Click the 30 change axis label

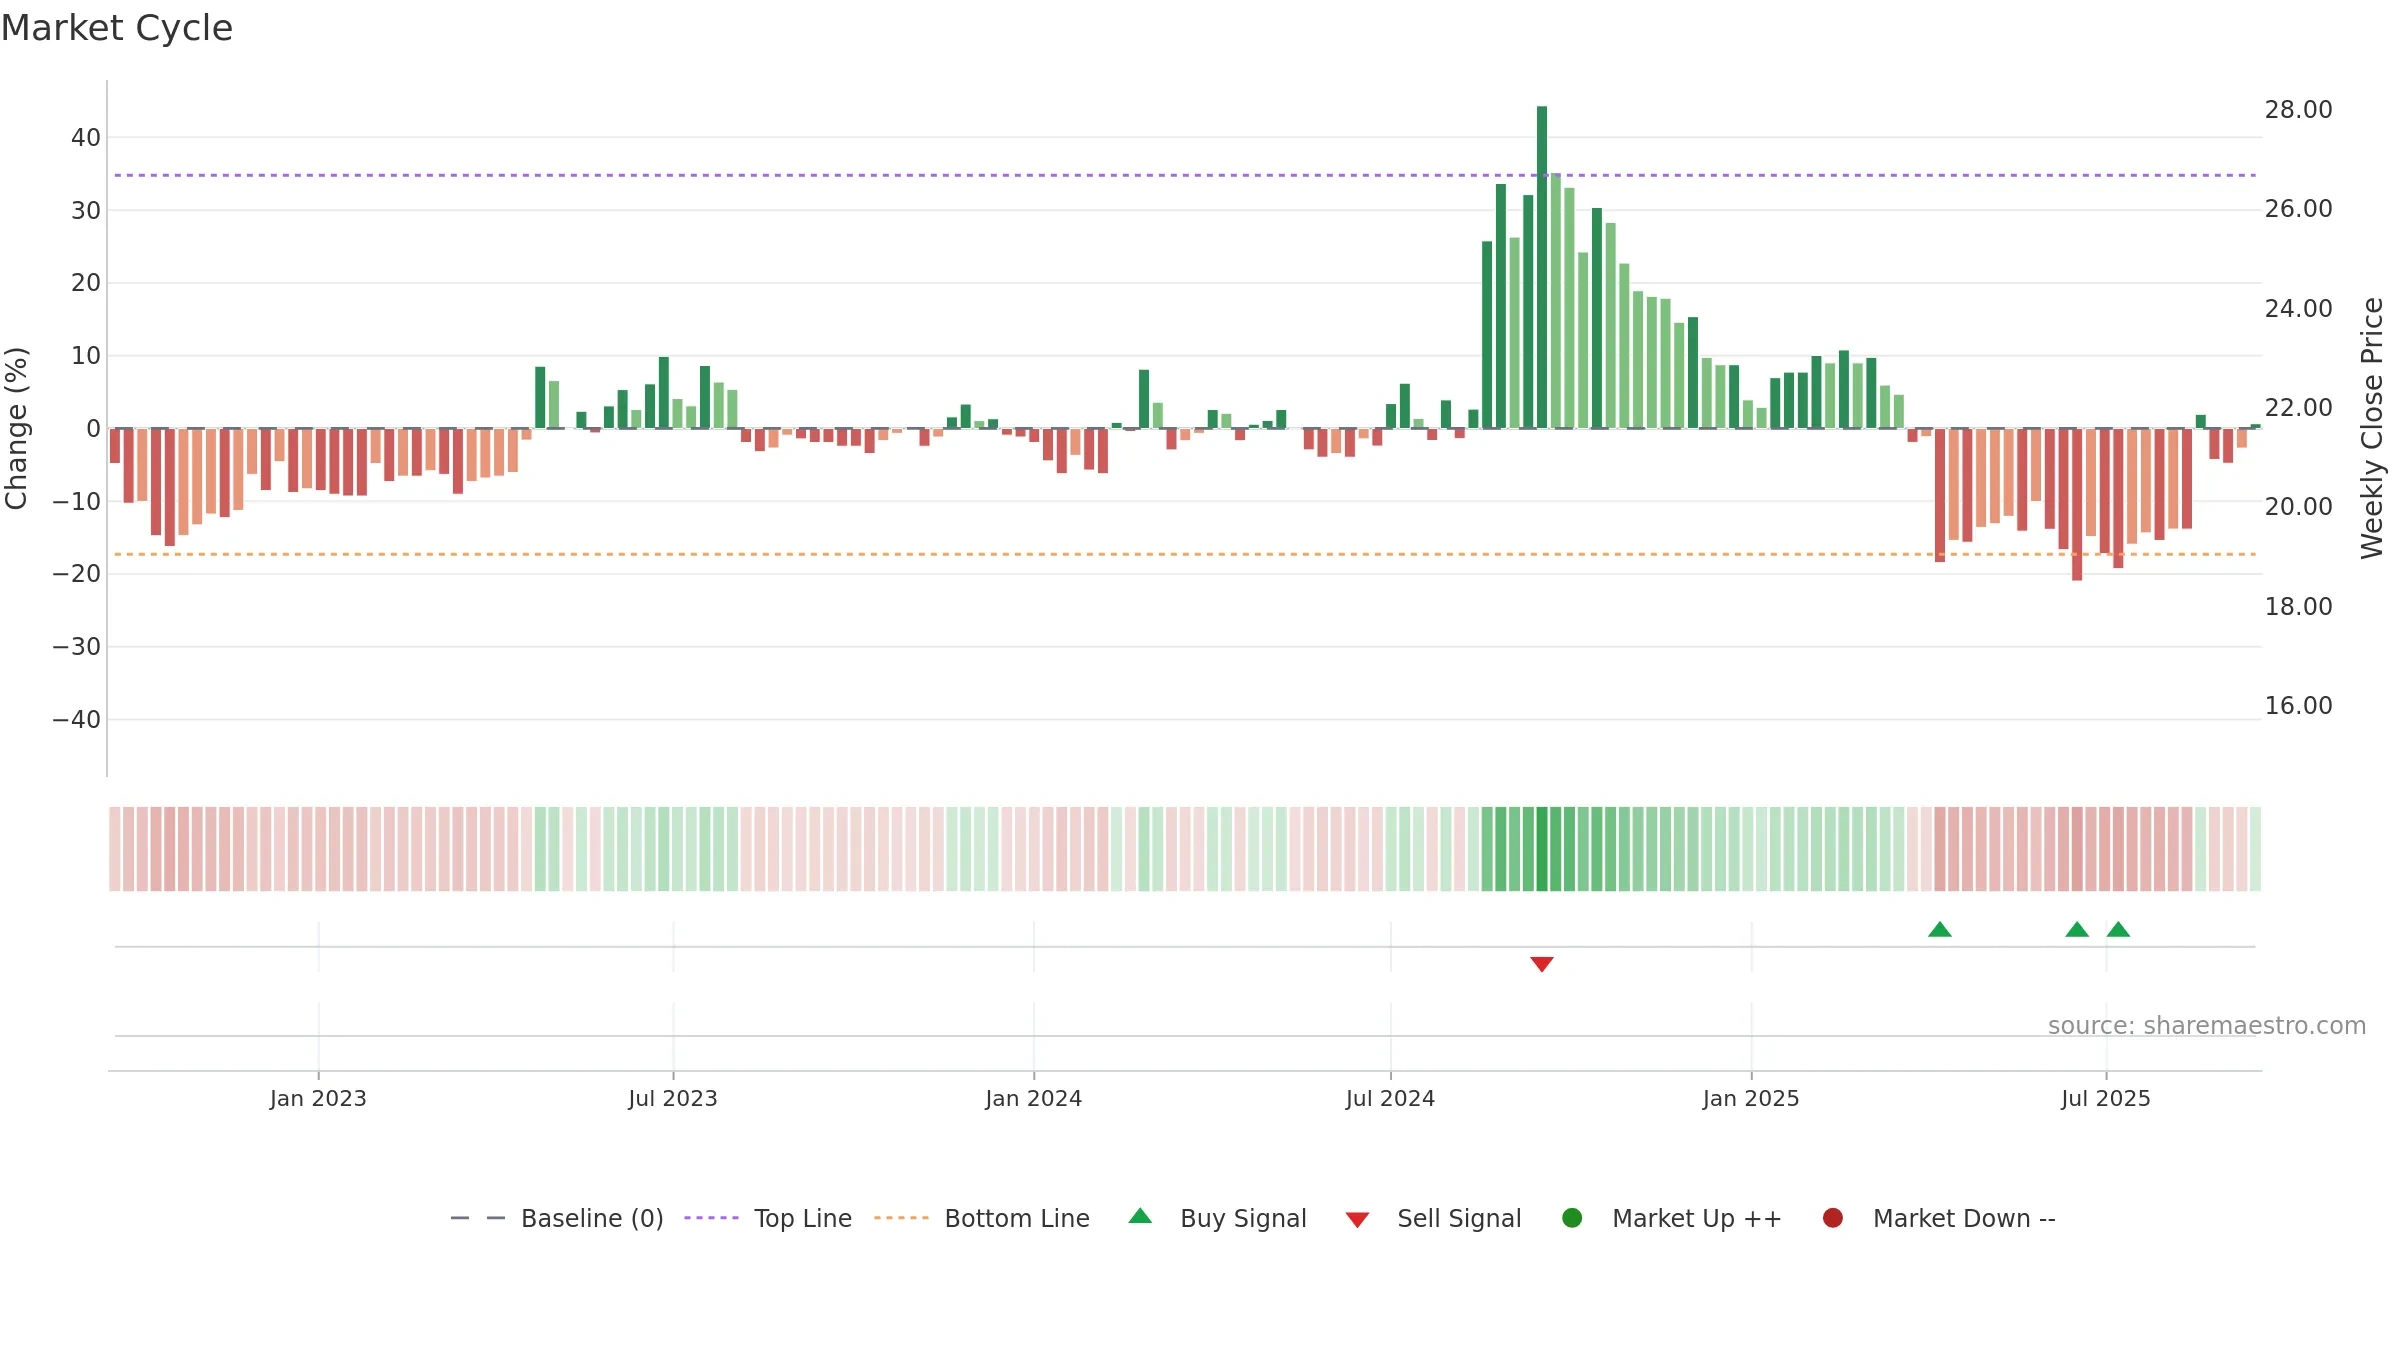click(86, 211)
